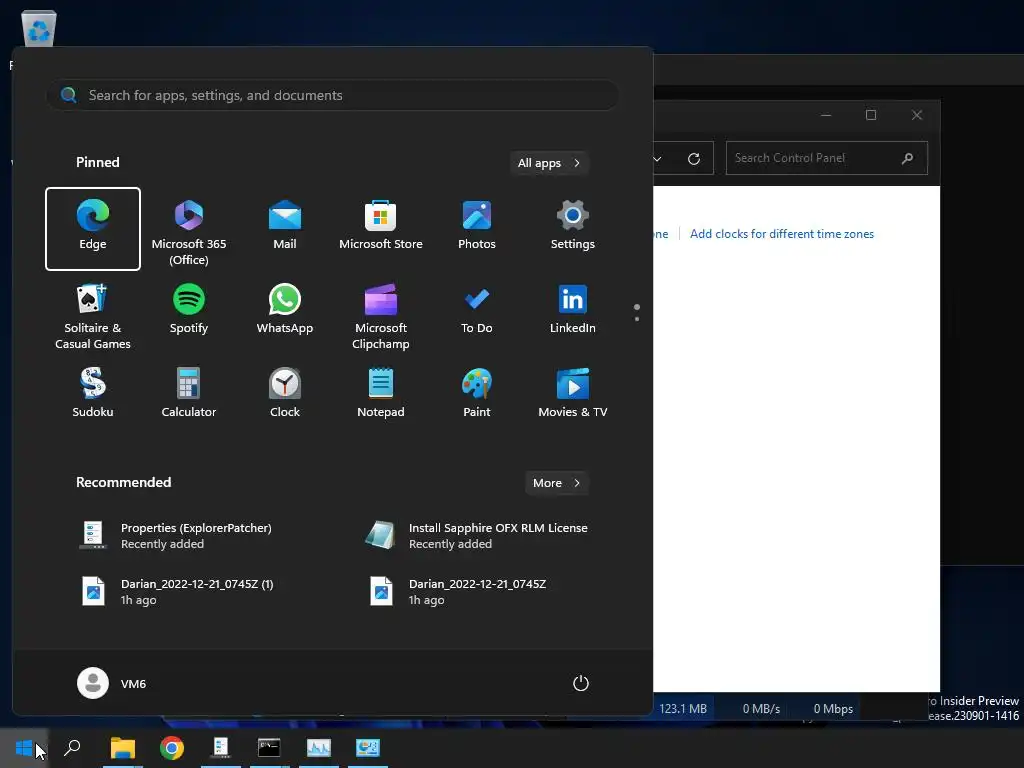Click the Windows Start button on taskbar
The width and height of the screenshot is (1024, 768).
point(24,748)
